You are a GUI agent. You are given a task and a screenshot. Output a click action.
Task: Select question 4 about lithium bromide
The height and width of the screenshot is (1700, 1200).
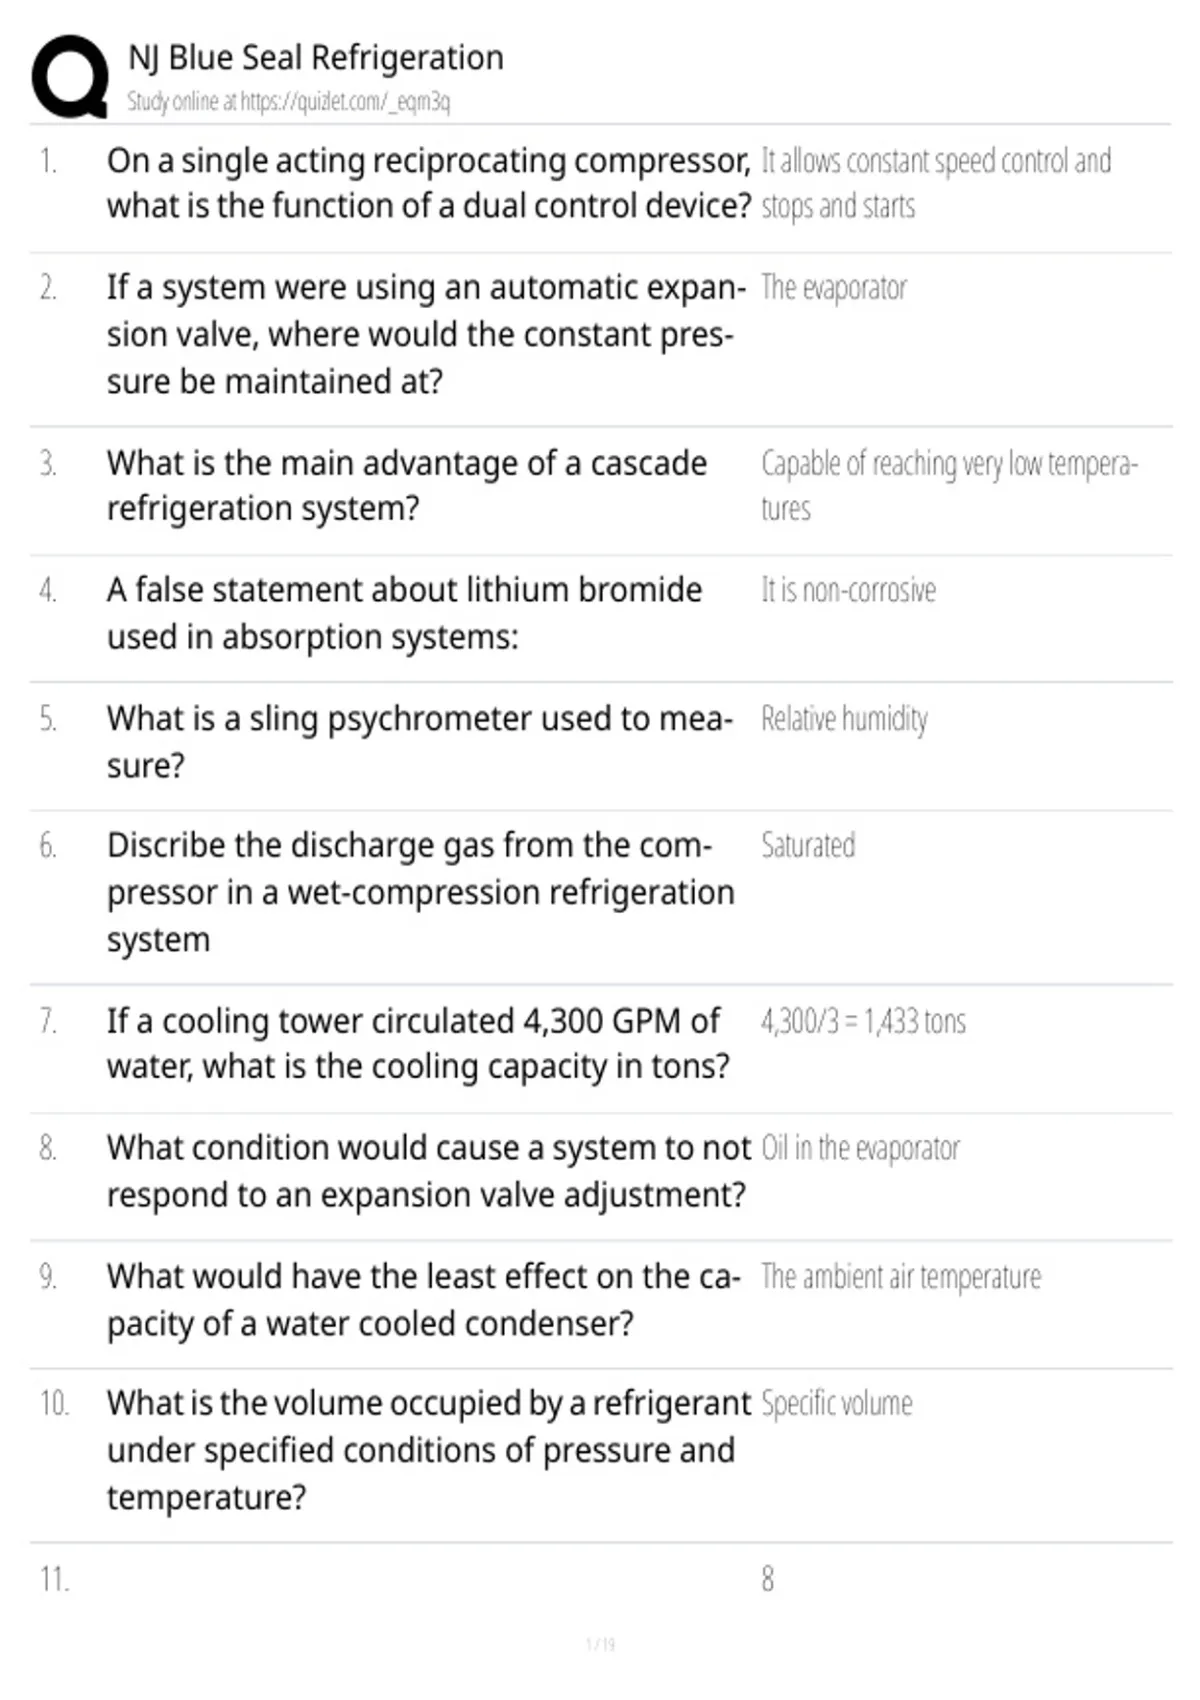pyautogui.click(x=405, y=613)
